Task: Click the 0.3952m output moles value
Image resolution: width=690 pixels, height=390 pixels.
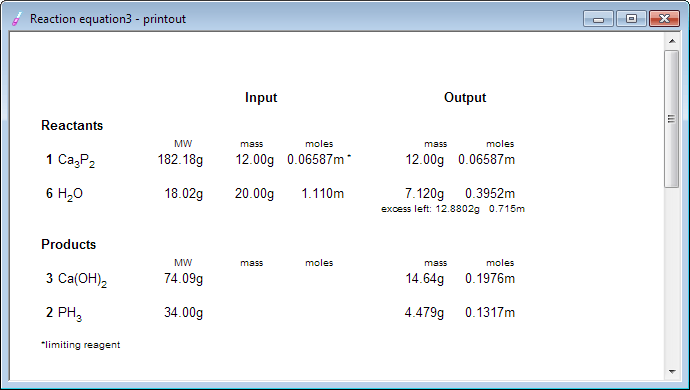Action: pos(490,193)
